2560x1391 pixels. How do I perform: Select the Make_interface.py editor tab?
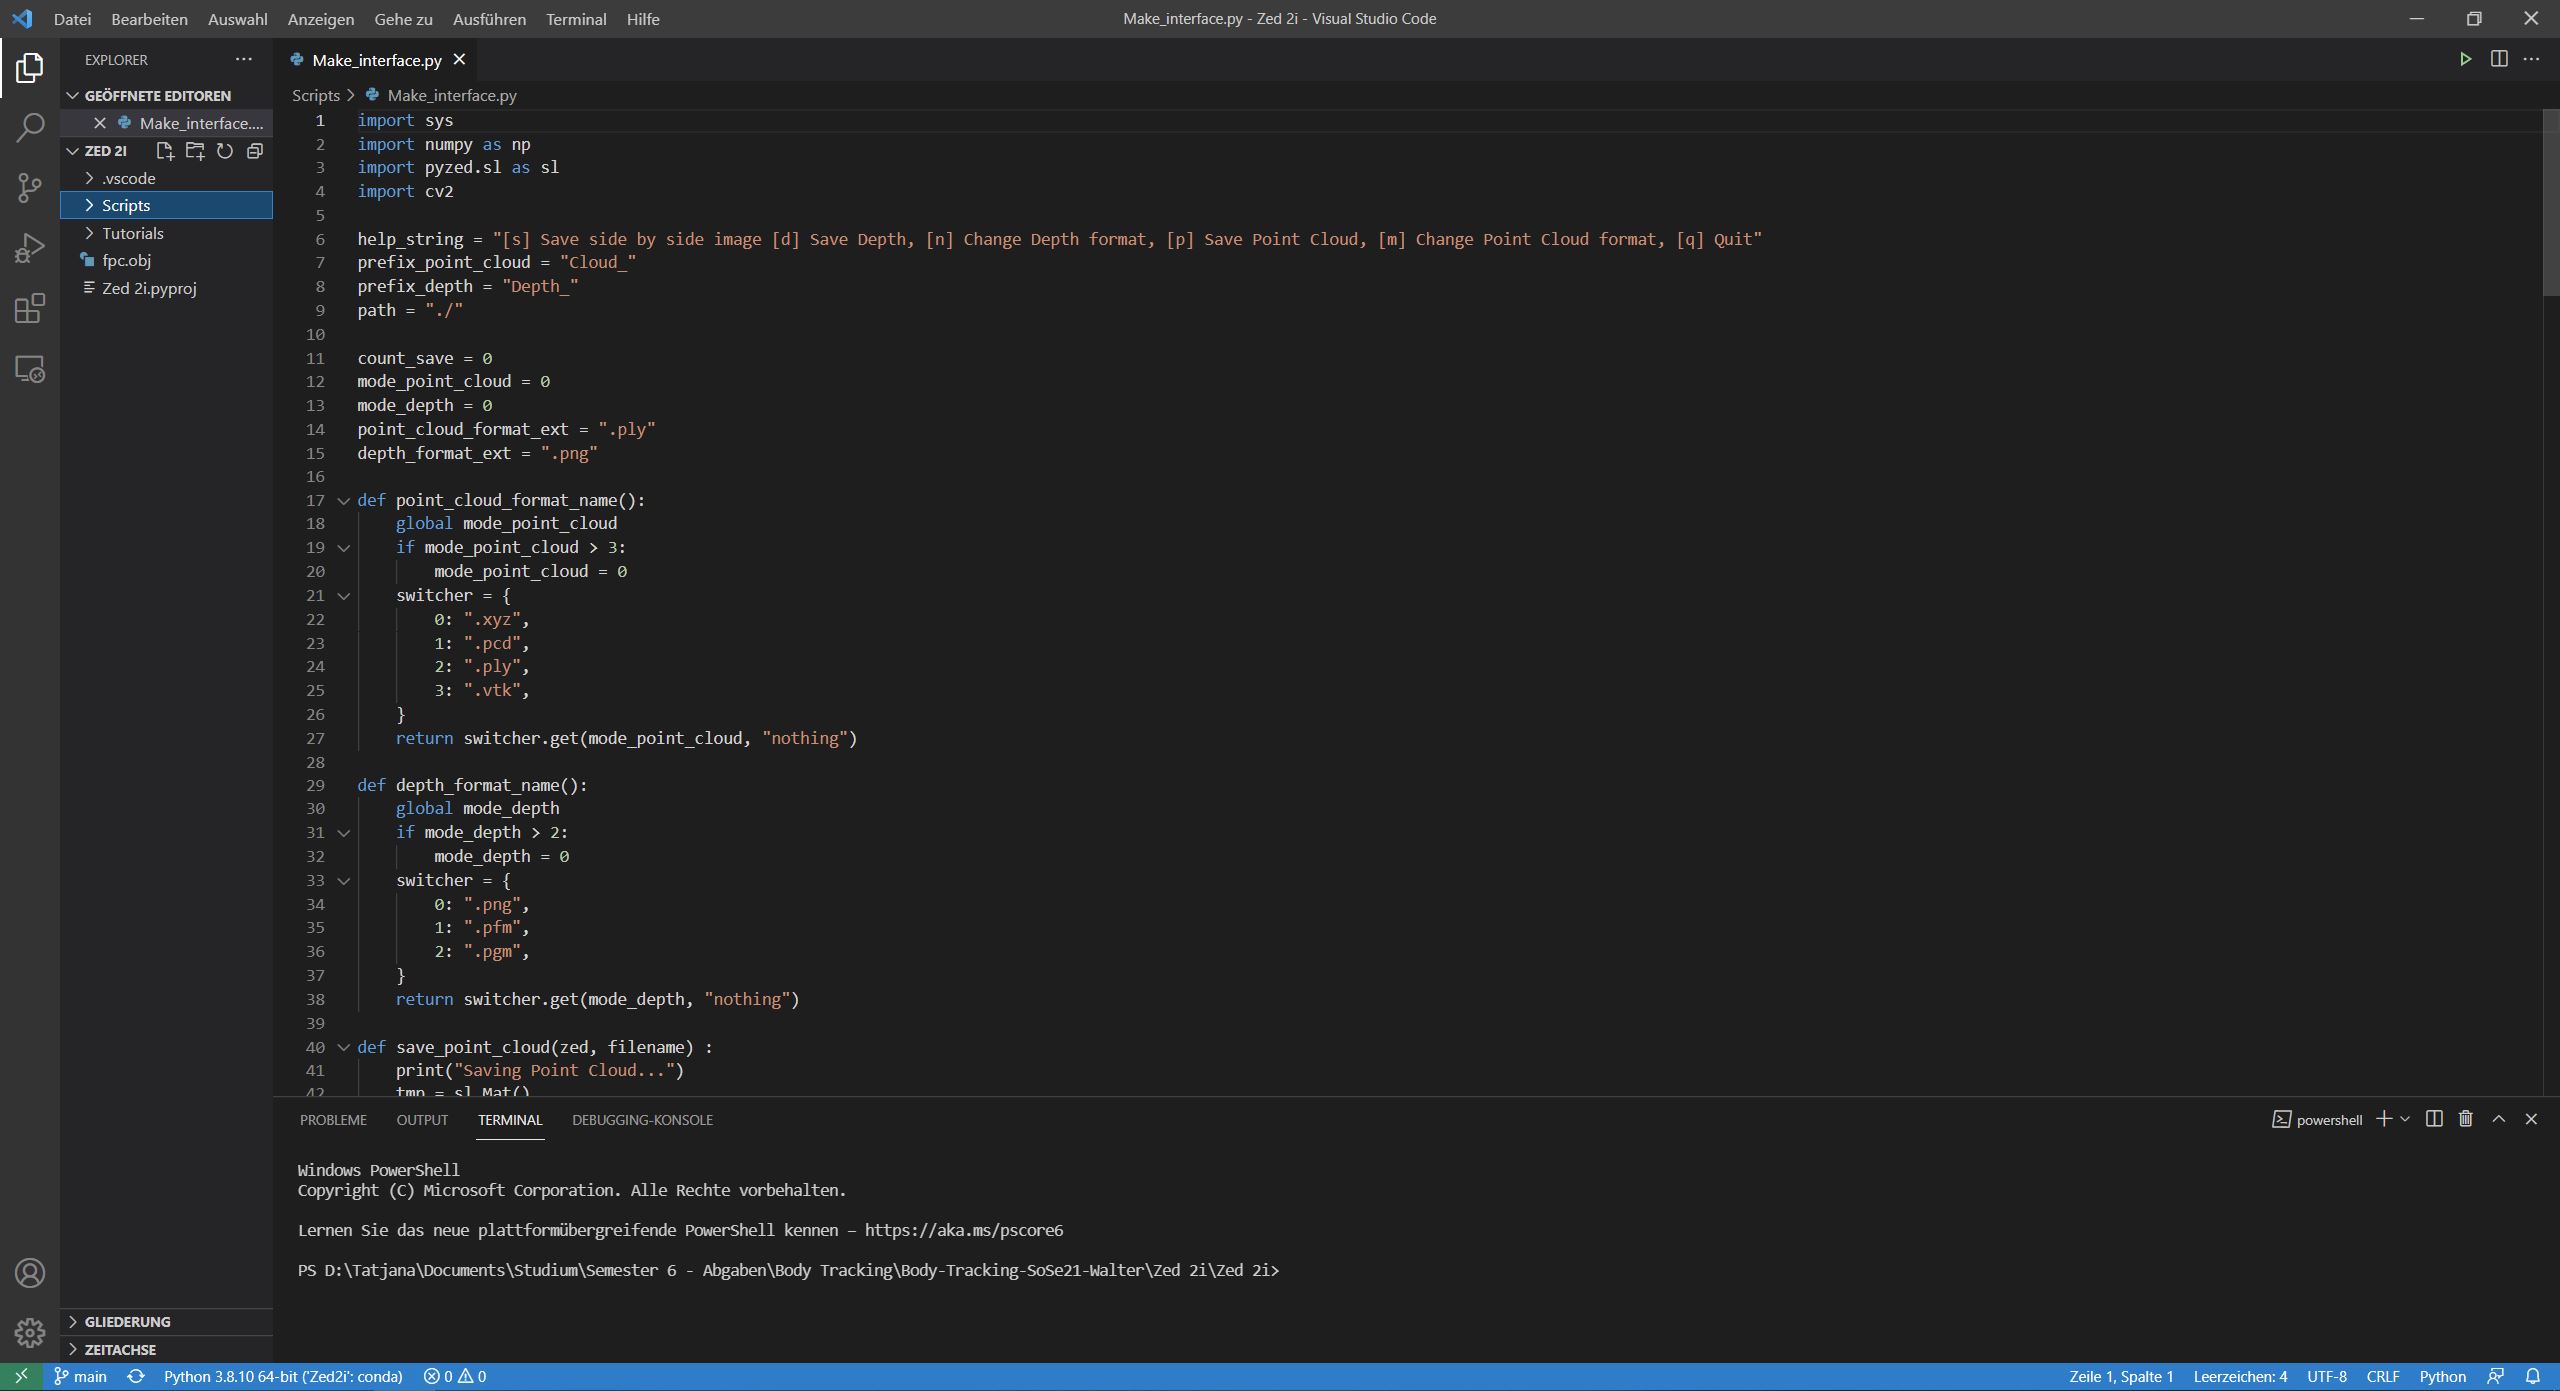(x=377, y=60)
